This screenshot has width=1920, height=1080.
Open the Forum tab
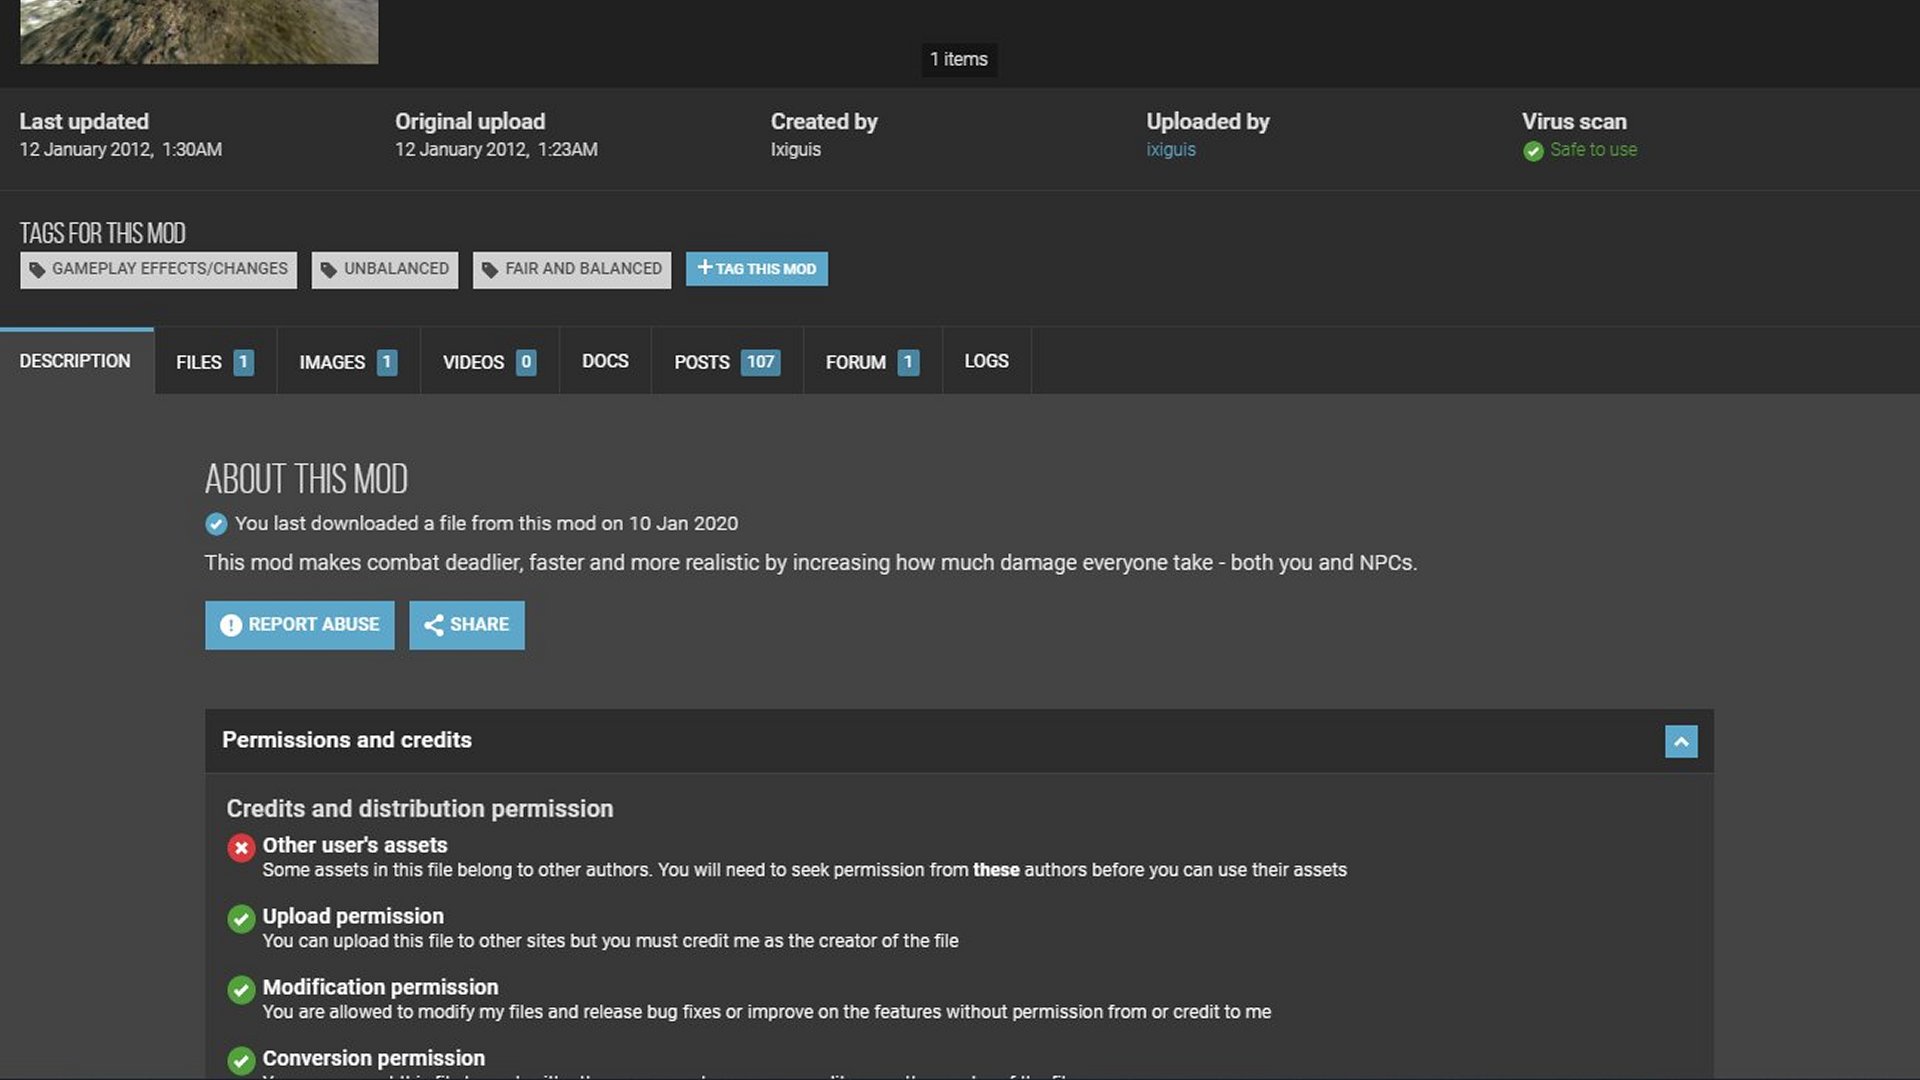tap(871, 362)
